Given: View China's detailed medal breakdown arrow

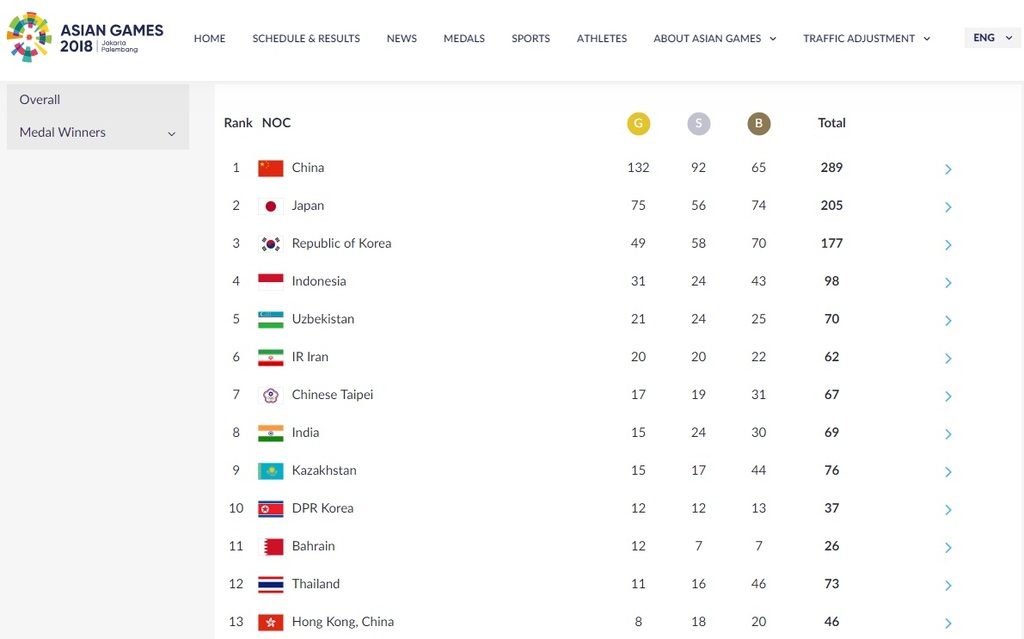Looking at the screenshot, I should coord(948,169).
